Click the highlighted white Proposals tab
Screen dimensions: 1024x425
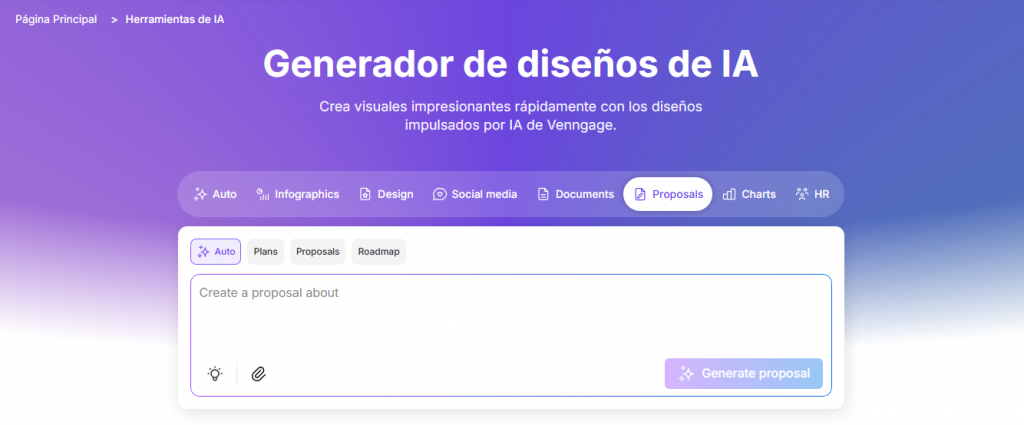click(668, 194)
